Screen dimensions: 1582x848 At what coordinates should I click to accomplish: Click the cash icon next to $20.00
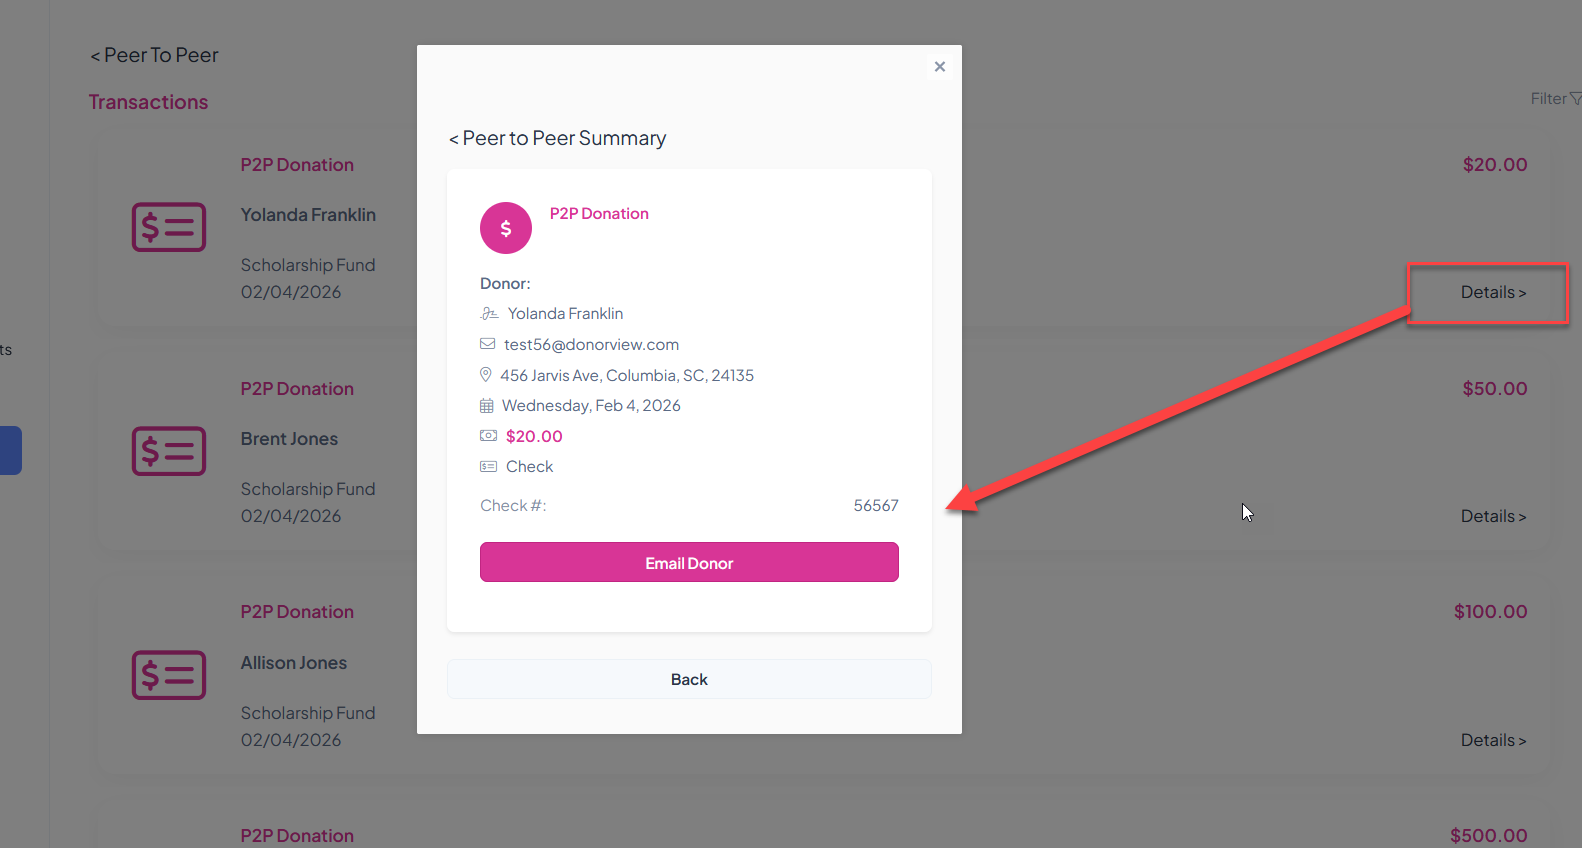tap(488, 436)
